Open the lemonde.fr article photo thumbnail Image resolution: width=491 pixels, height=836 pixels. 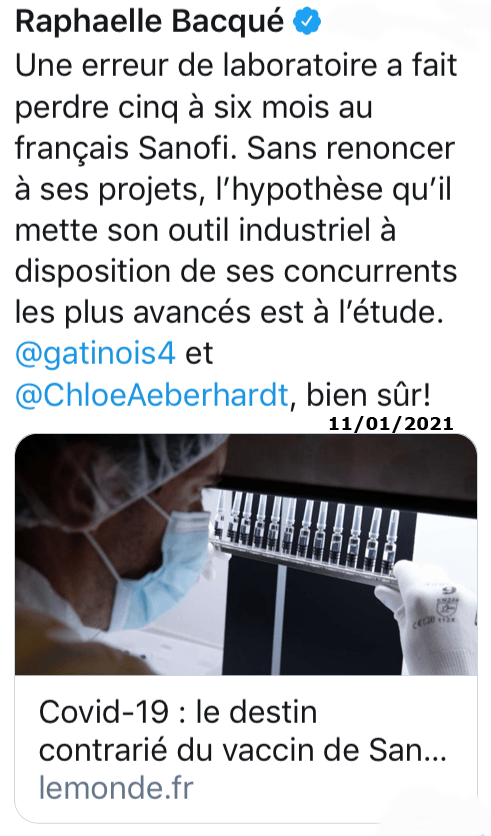246,554
